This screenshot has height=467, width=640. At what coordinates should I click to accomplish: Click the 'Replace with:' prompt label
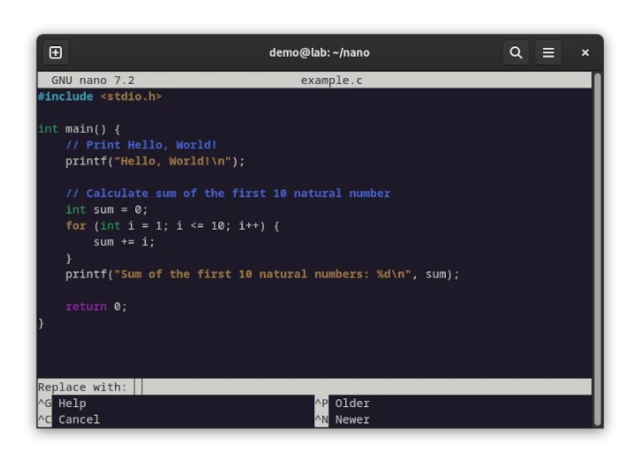click(x=82, y=387)
